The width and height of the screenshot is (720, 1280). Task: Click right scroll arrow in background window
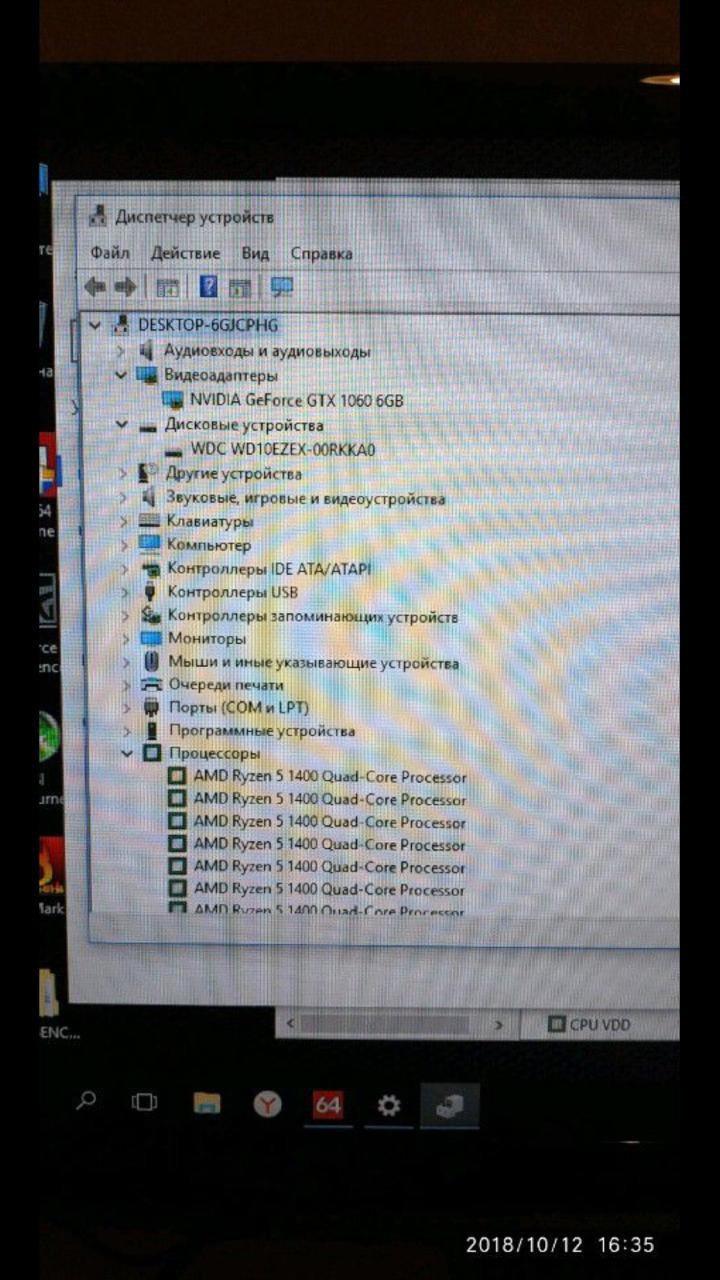[x=499, y=1025]
